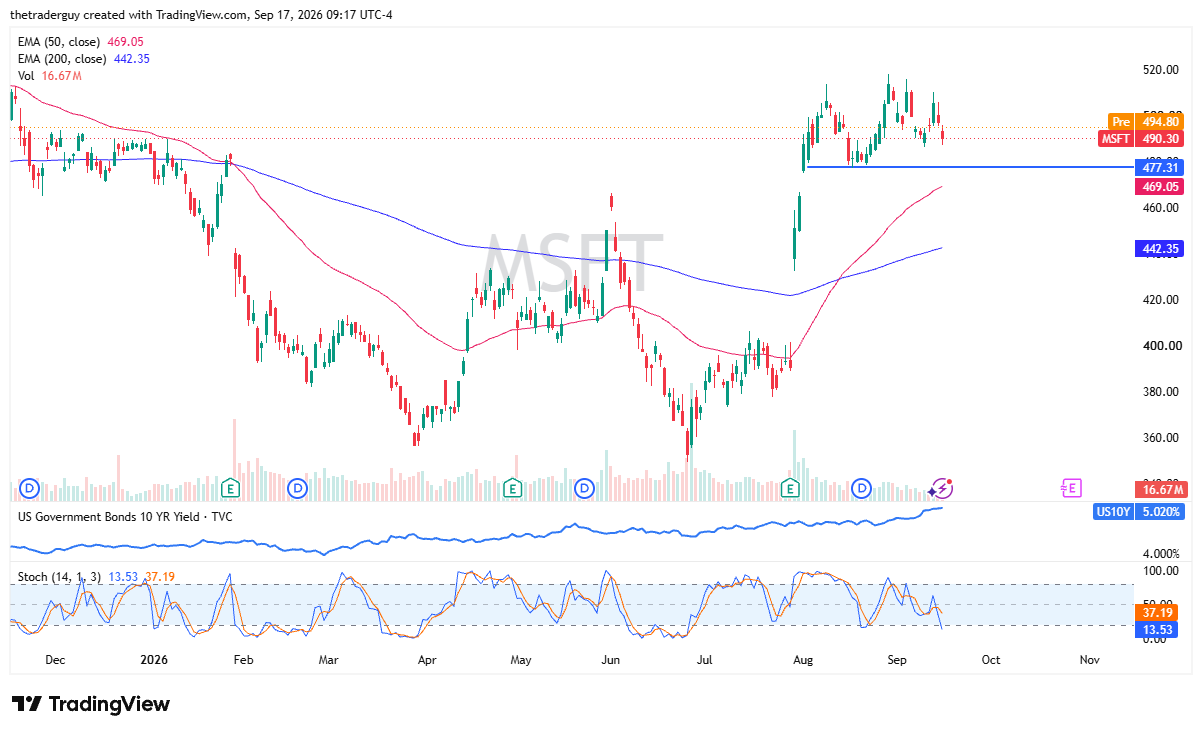Click the Aug label on time axis
1202x734 pixels.
pyautogui.click(x=801, y=660)
